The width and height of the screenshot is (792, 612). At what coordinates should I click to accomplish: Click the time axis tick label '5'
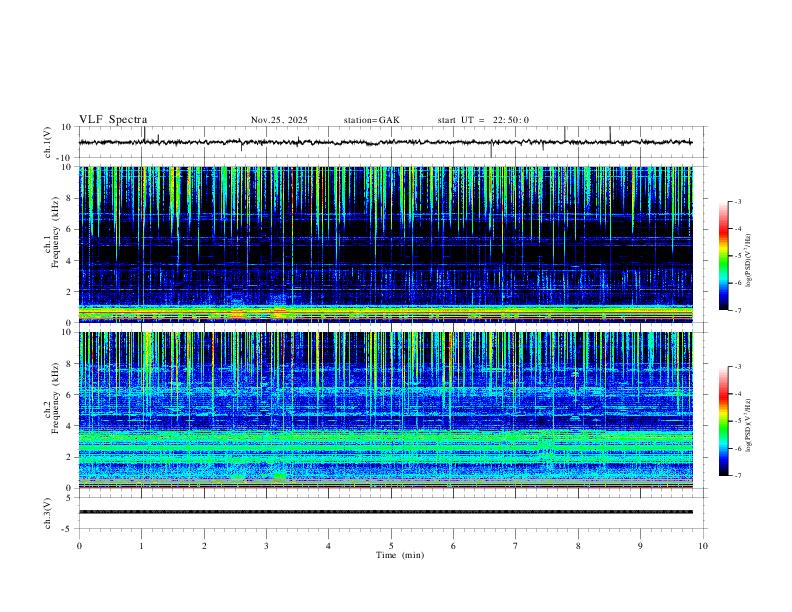point(391,546)
